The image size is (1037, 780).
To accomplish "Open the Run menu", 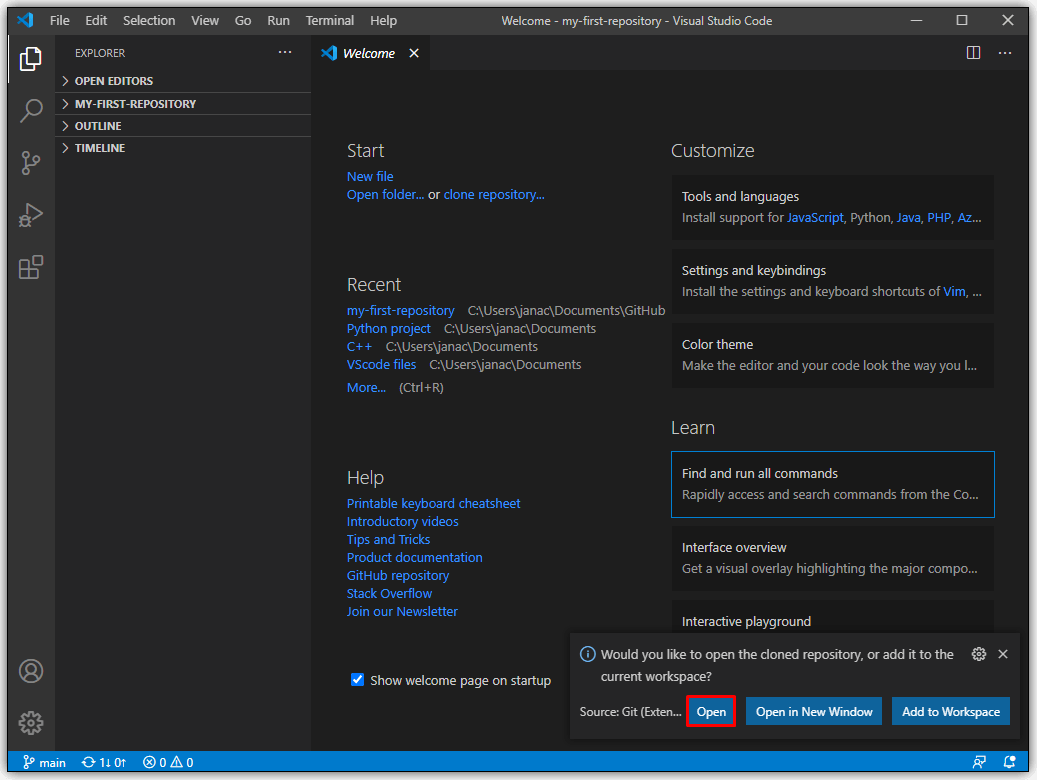I will [x=278, y=21].
